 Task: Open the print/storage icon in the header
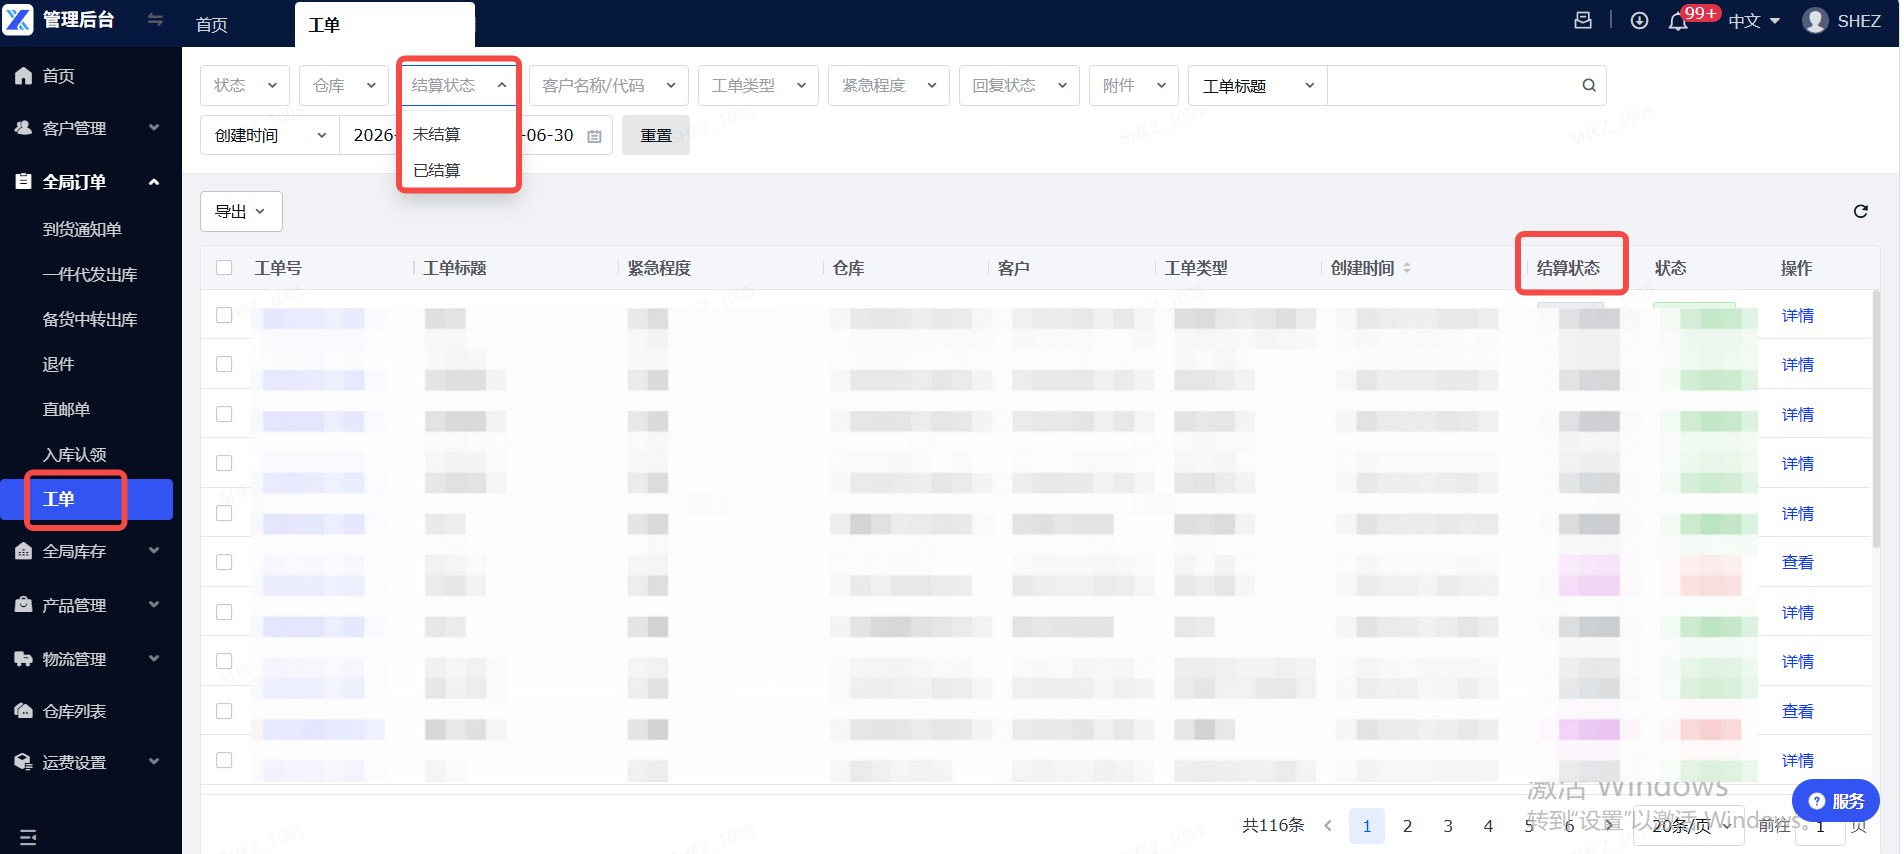coord(1583,20)
